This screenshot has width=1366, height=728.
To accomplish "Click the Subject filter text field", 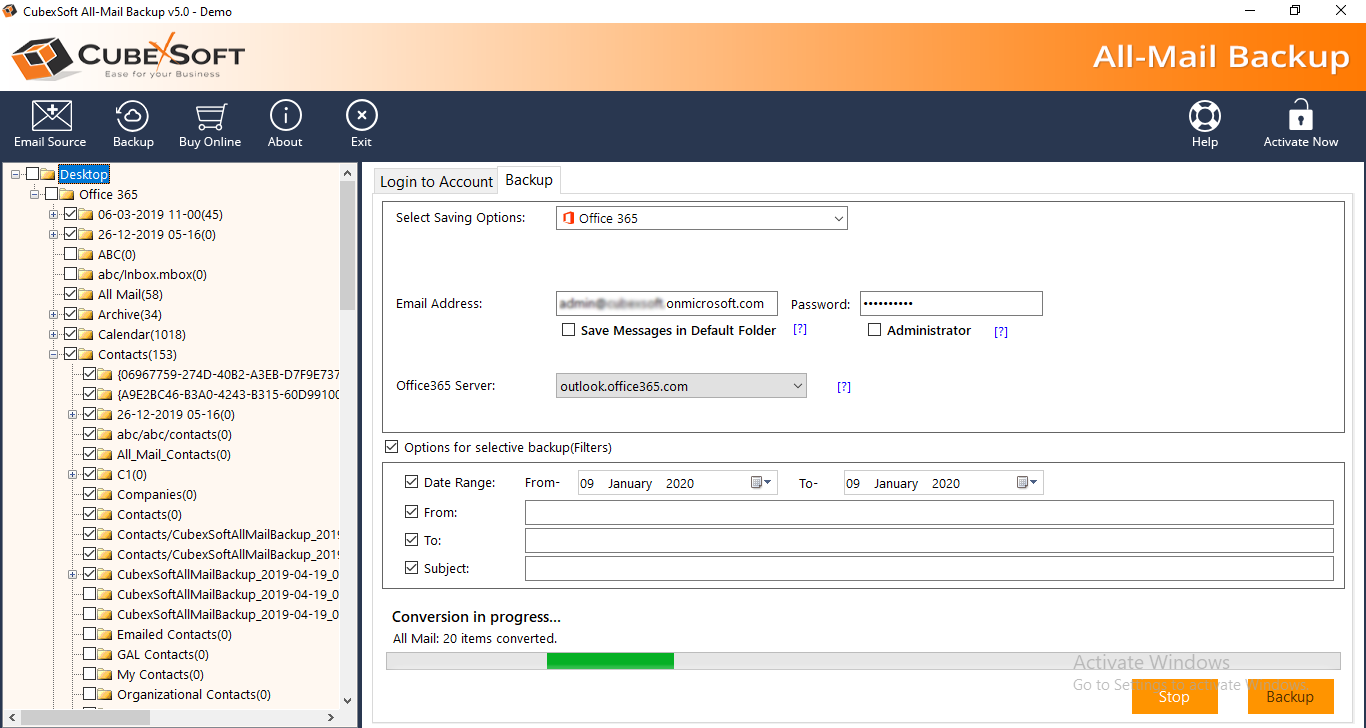I will [928, 569].
